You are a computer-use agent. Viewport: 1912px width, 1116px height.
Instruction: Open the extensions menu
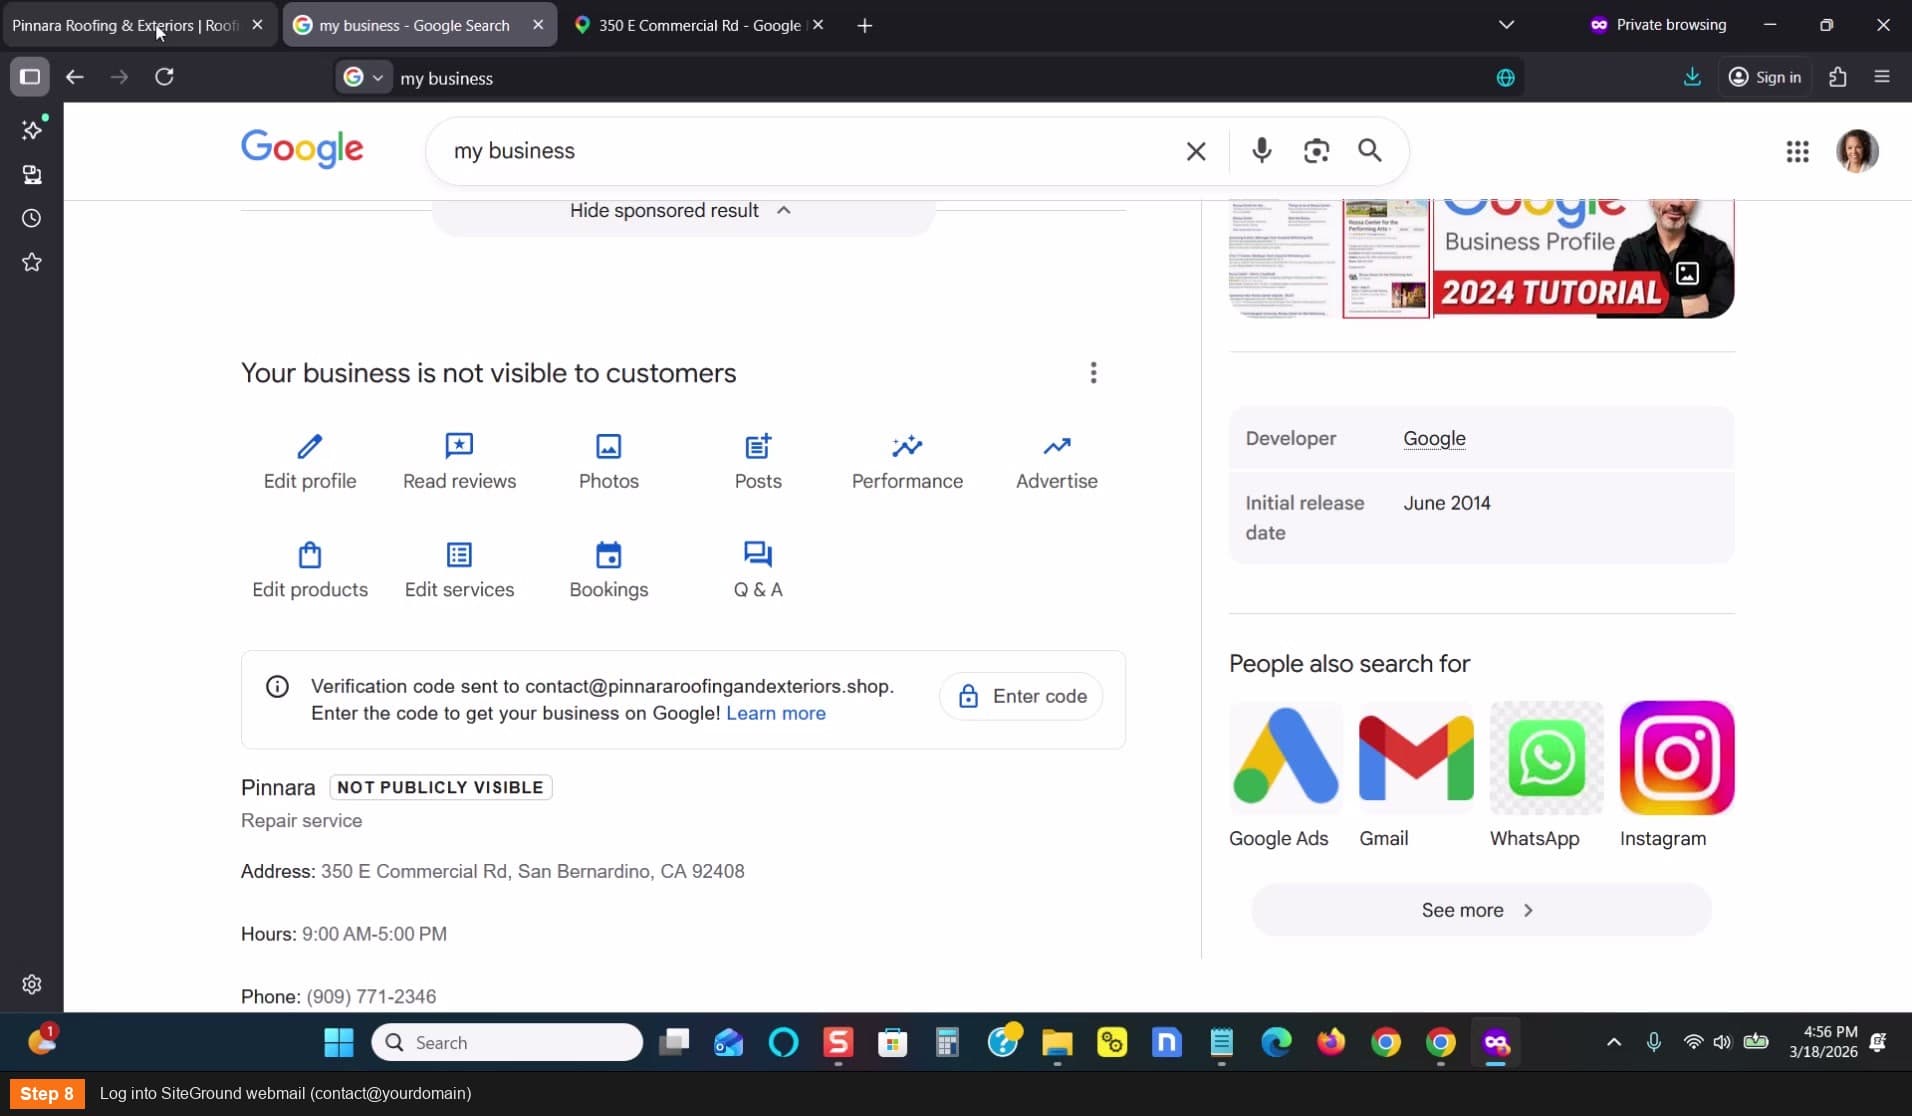coord(1837,77)
